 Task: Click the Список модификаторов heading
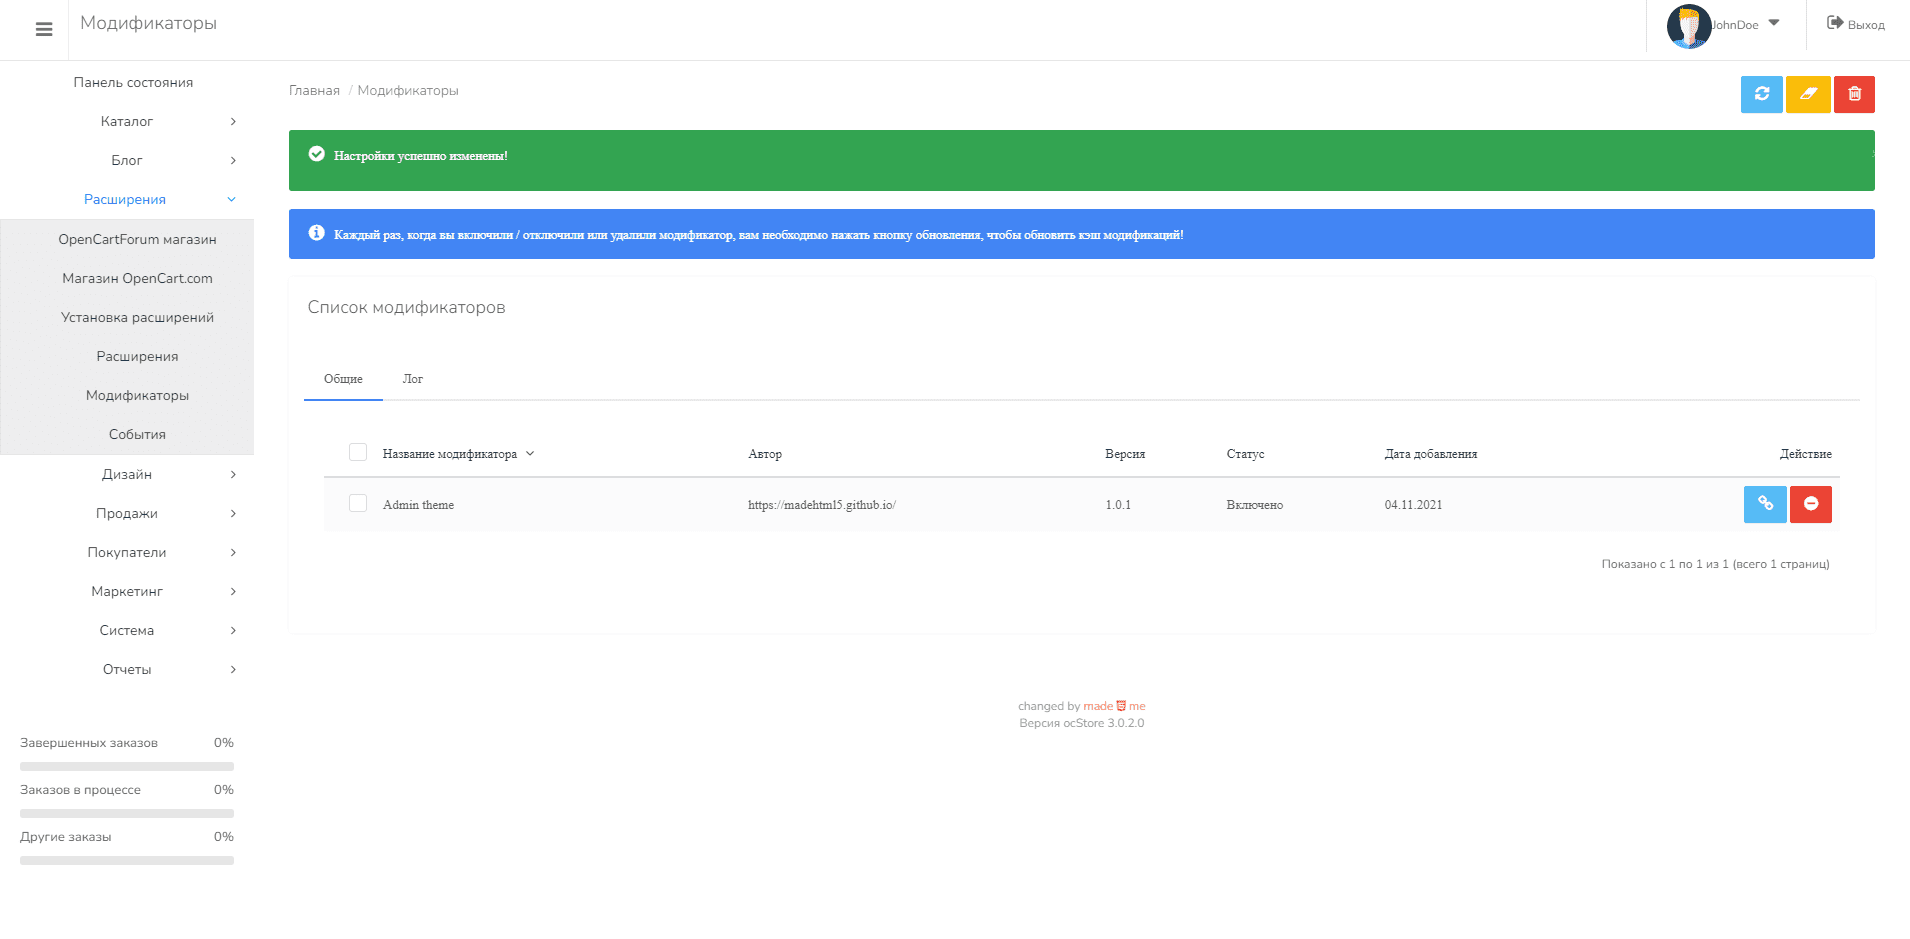pyautogui.click(x=406, y=307)
